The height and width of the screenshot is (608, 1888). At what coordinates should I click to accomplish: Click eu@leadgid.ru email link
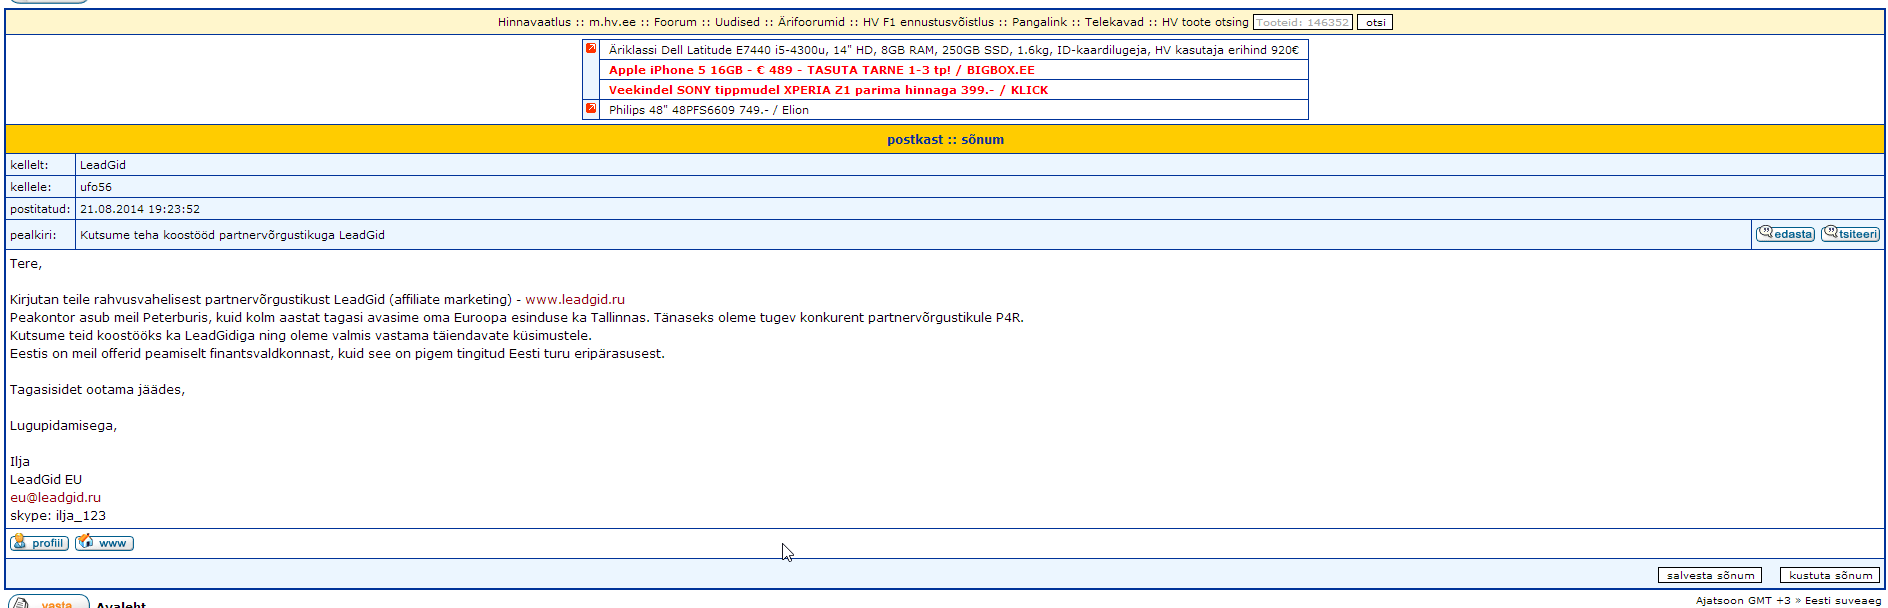point(55,497)
